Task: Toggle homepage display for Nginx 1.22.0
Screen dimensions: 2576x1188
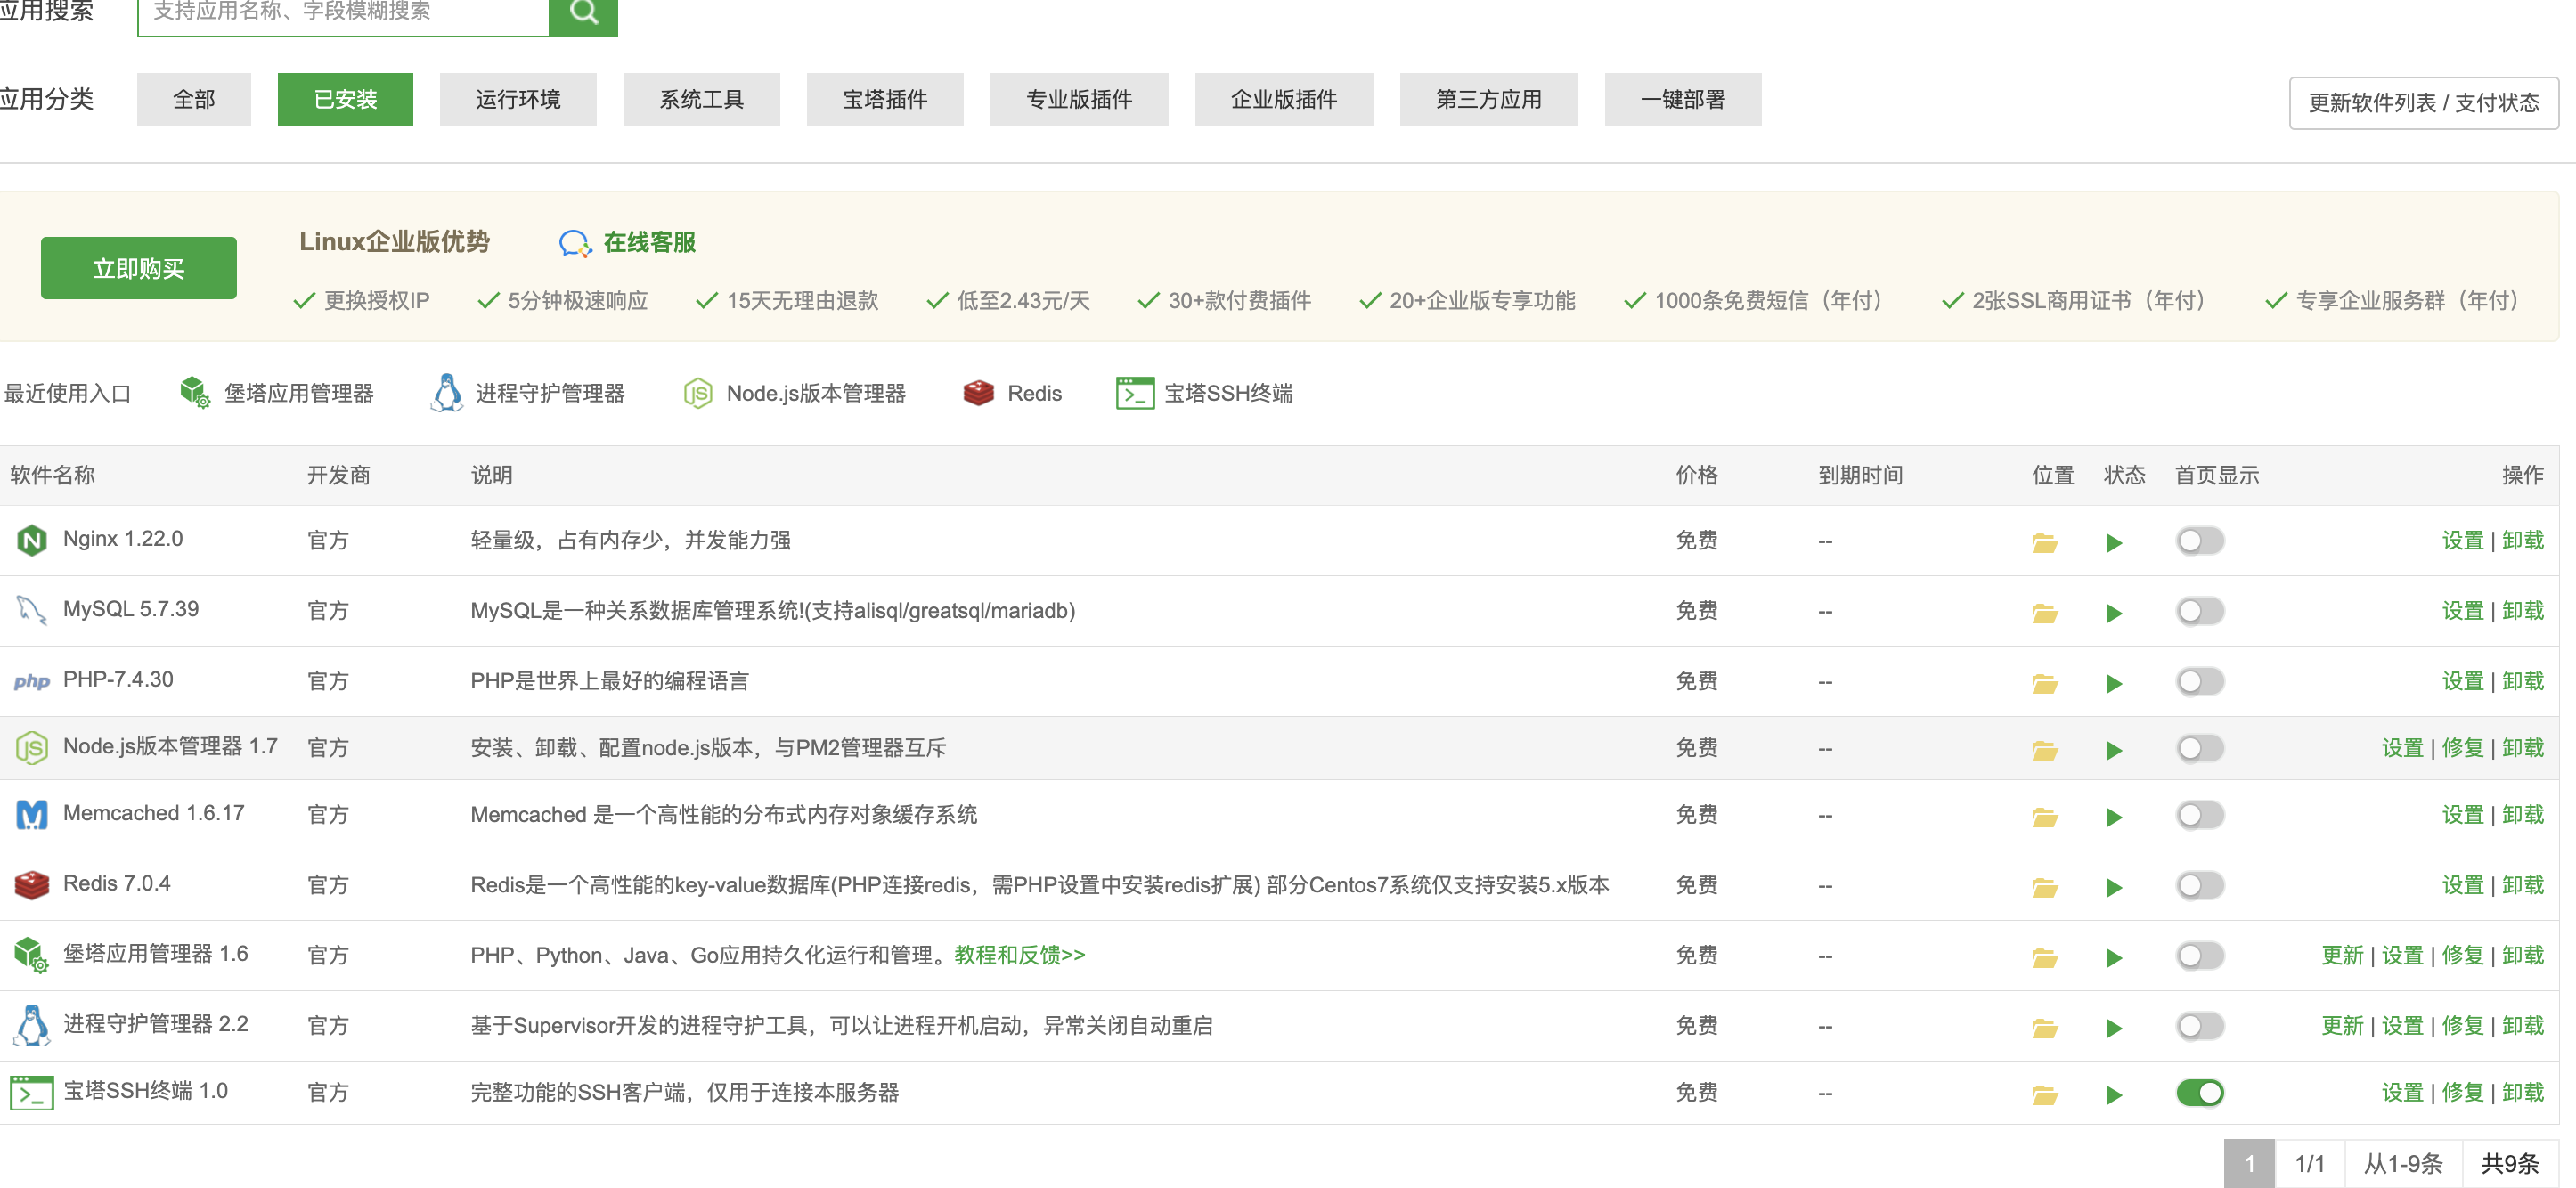Action: [x=2199, y=541]
